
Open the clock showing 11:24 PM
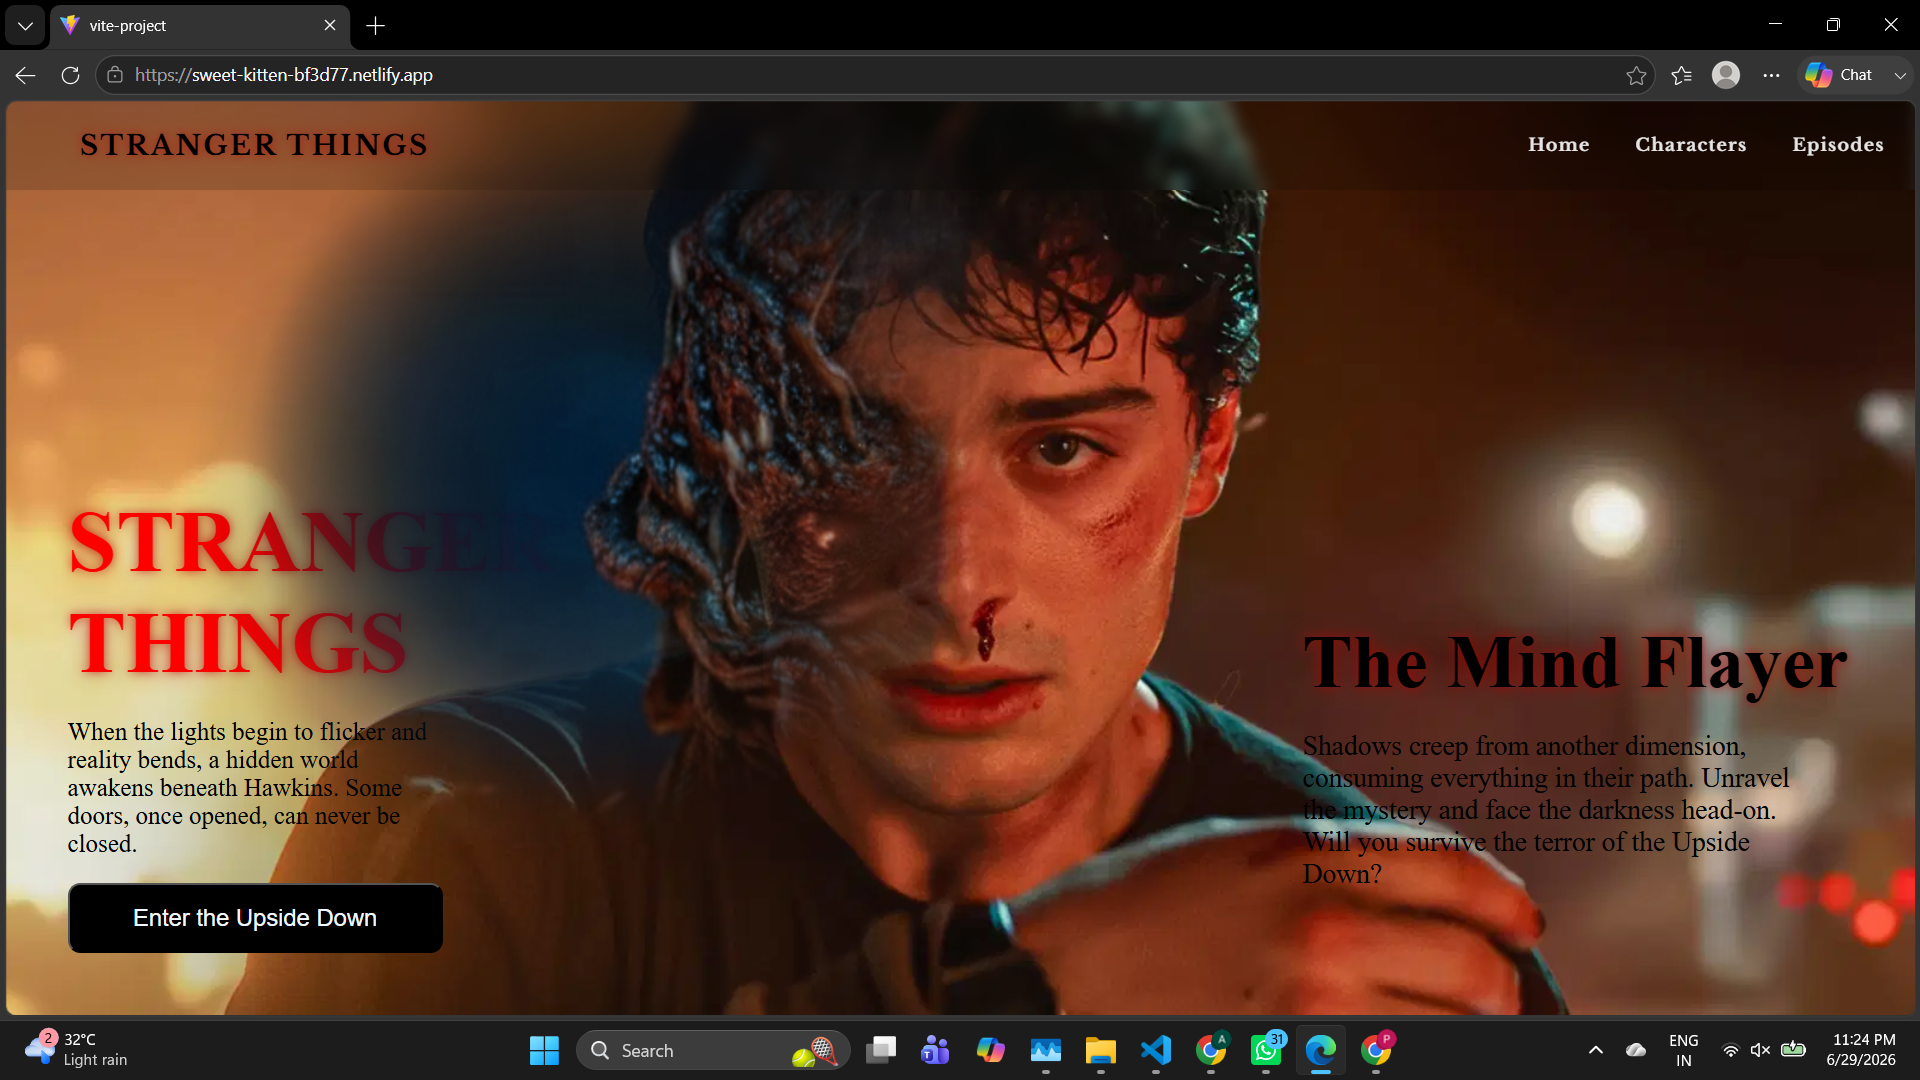(x=1861, y=1050)
